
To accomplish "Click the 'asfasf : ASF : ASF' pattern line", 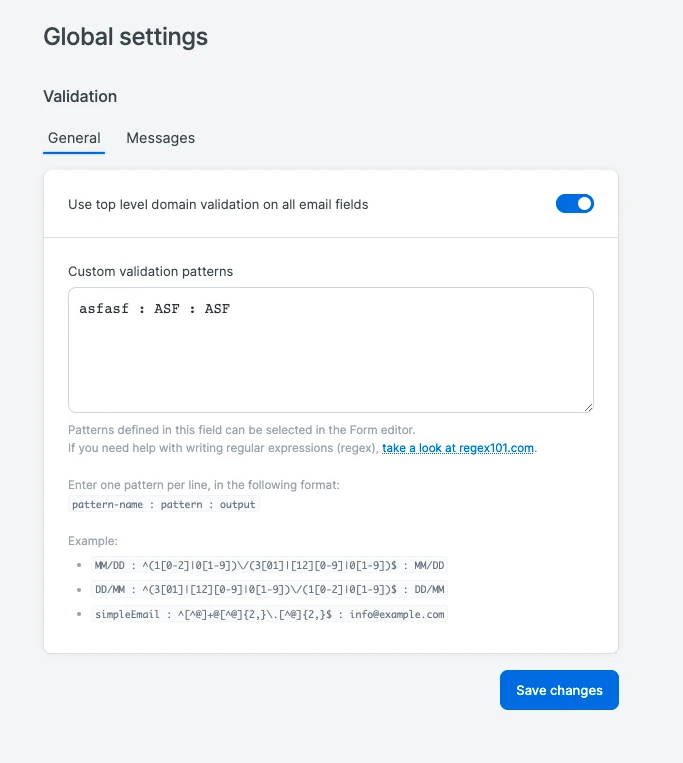I will [155, 309].
